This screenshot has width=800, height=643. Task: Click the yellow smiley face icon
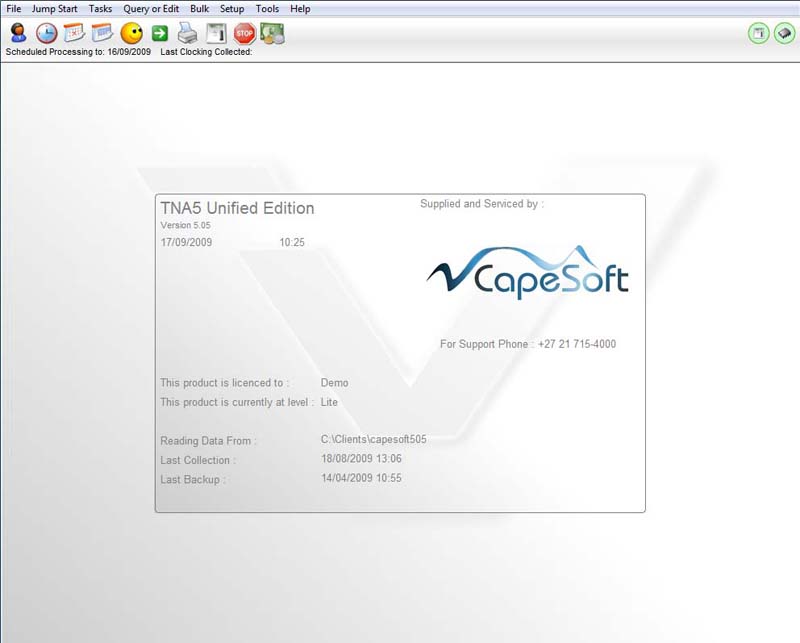(x=131, y=33)
